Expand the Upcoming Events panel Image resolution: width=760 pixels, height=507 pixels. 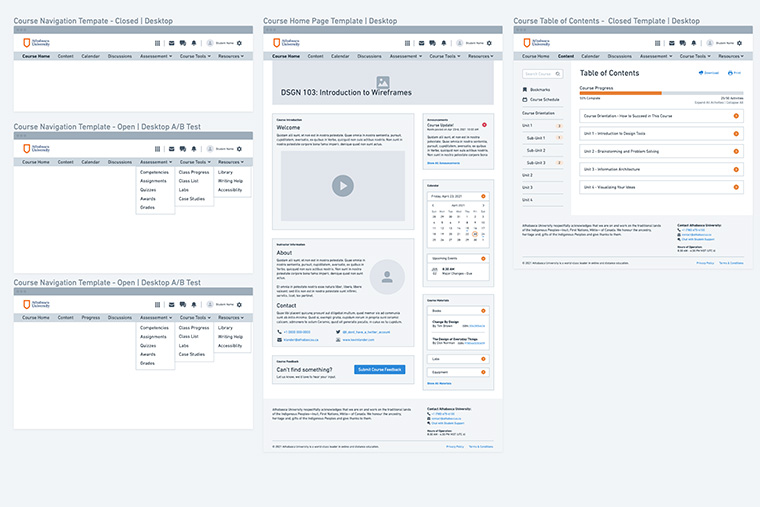click(x=484, y=258)
